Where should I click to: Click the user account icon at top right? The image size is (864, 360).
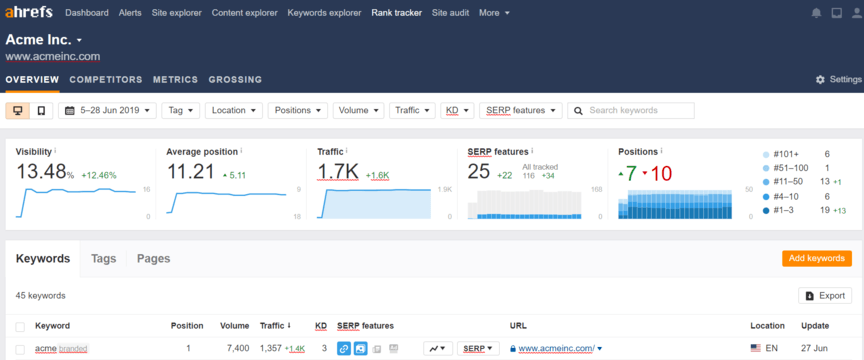(x=857, y=13)
